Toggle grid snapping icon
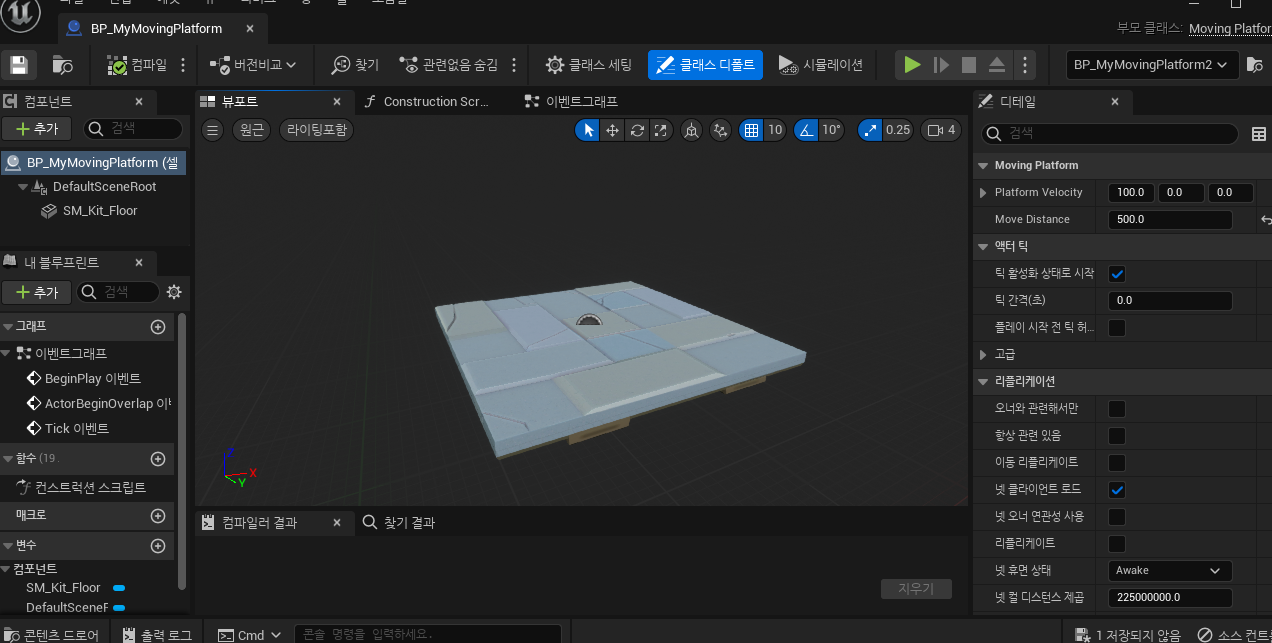The image size is (1272, 643). pyautogui.click(x=750, y=130)
